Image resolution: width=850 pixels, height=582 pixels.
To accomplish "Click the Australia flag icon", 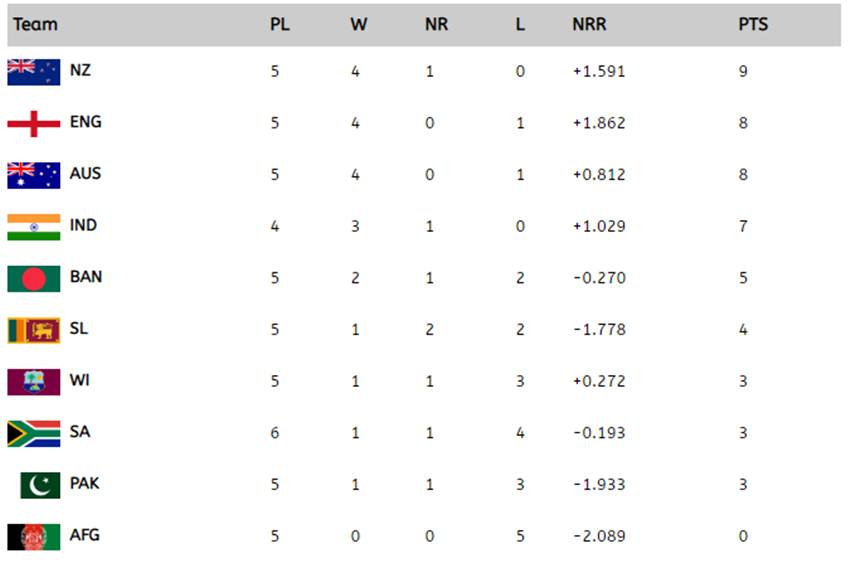I will 33,174.
